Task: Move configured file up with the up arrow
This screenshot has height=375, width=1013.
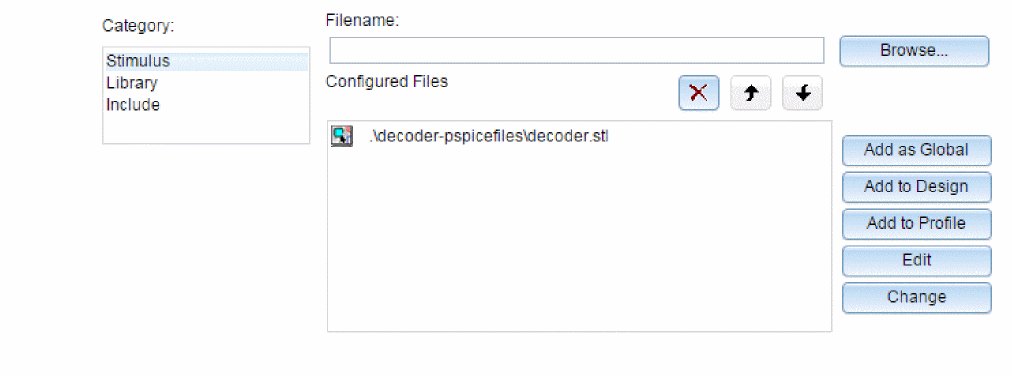Action: [x=751, y=93]
